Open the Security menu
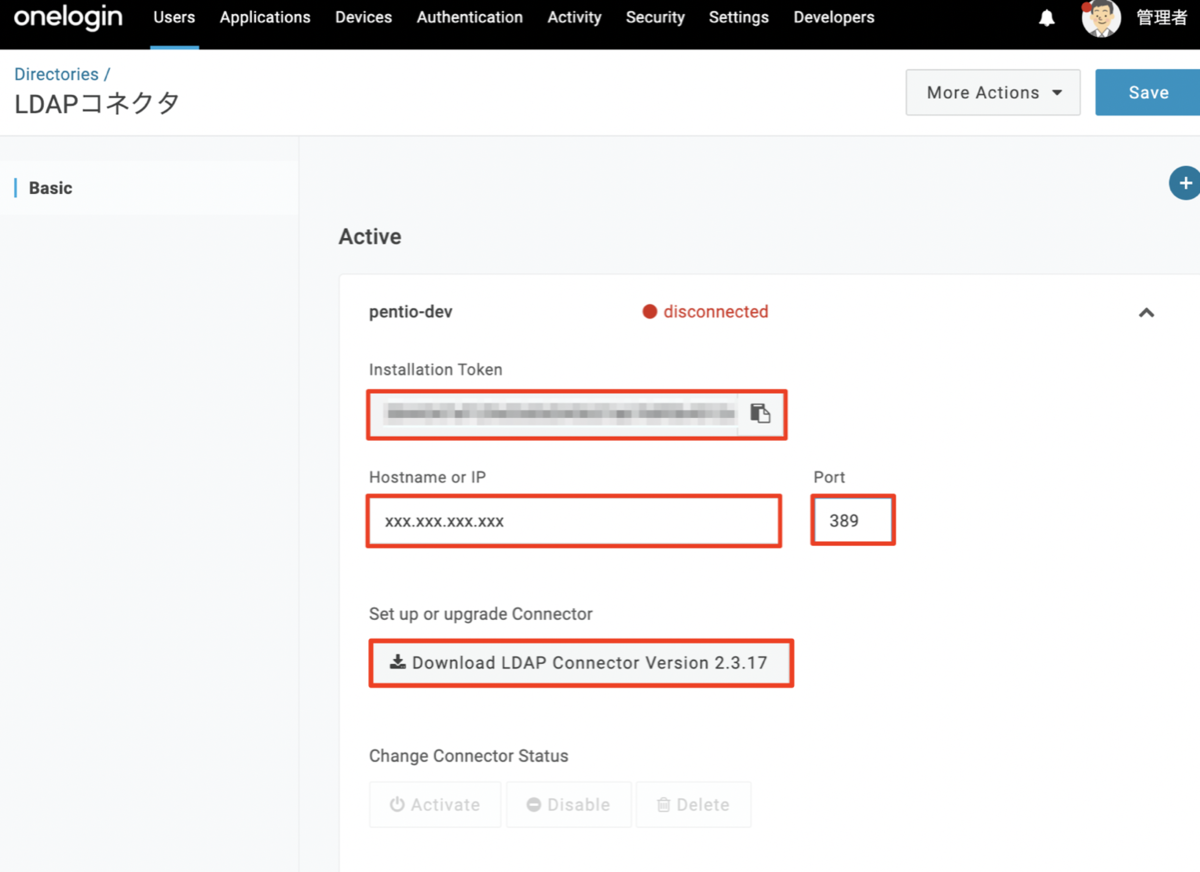The width and height of the screenshot is (1200, 872). [655, 18]
